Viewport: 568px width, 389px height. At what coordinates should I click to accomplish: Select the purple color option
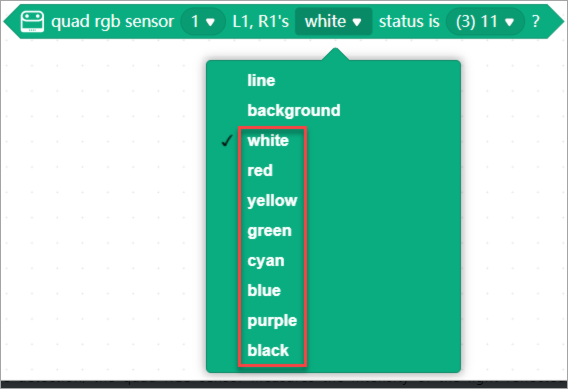[272, 321]
